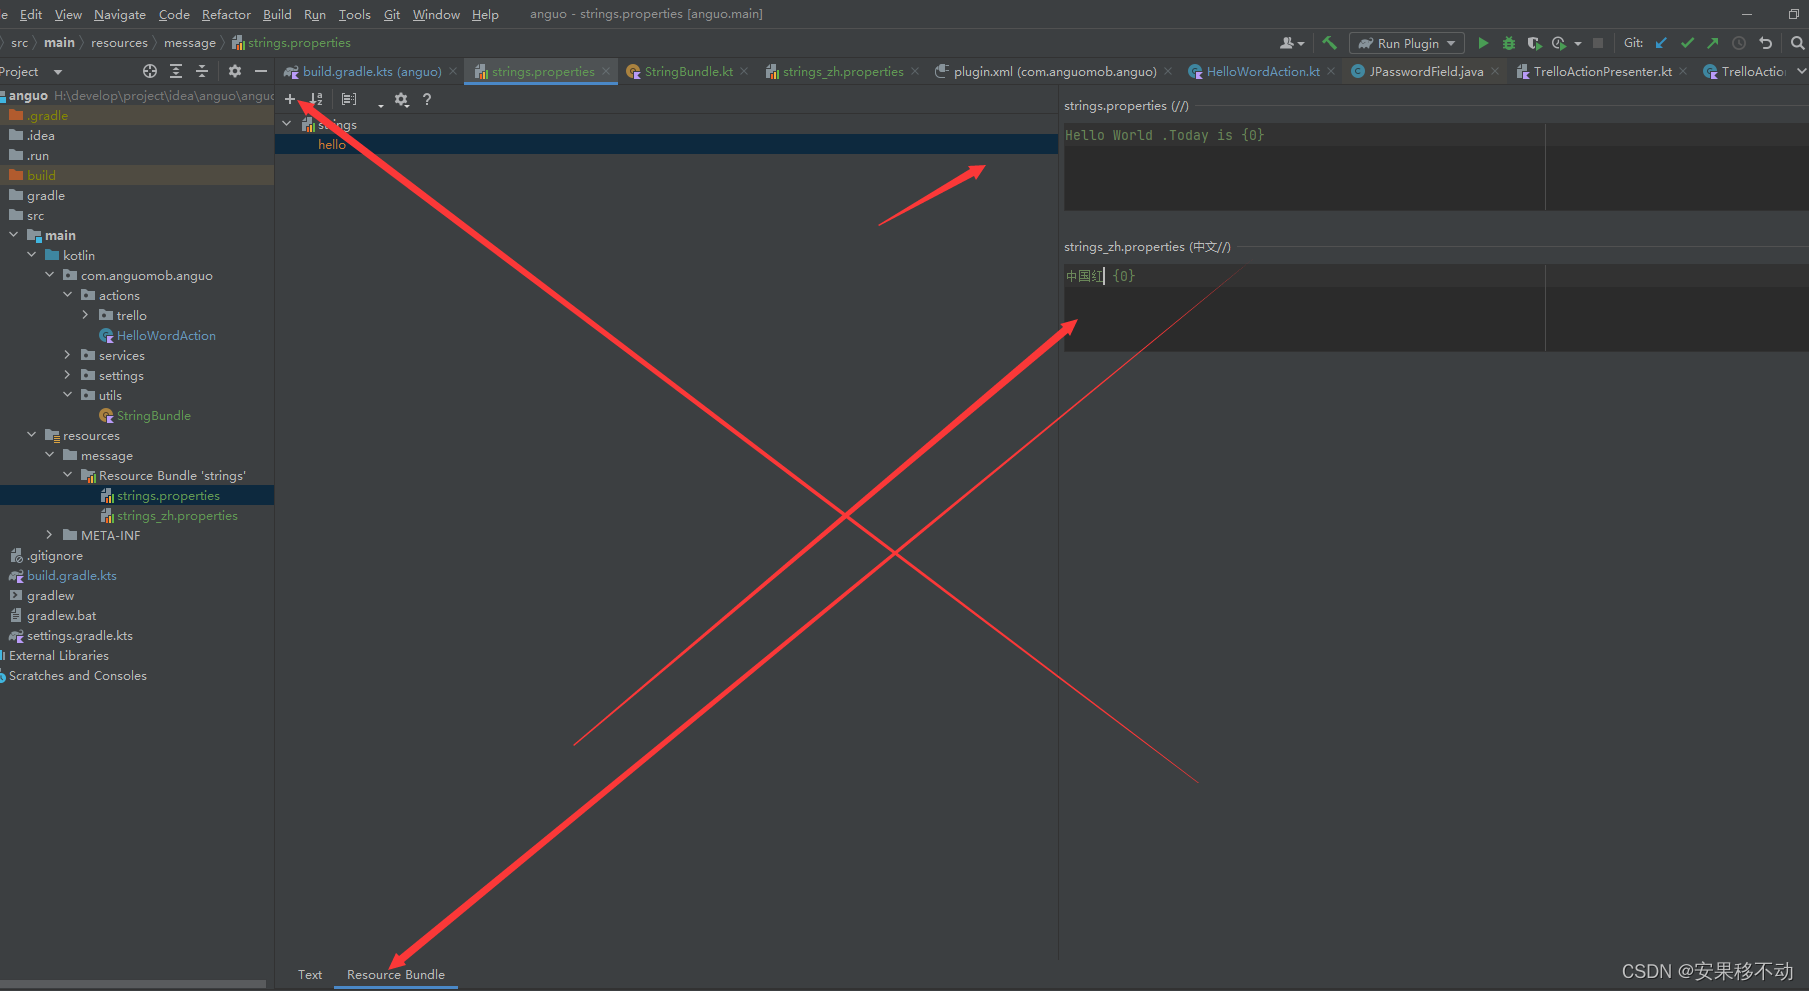Image resolution: width=1809 pixels, height=991 pixels.
Task: Add a new property with the plus icon
Action: coord(289,99)
